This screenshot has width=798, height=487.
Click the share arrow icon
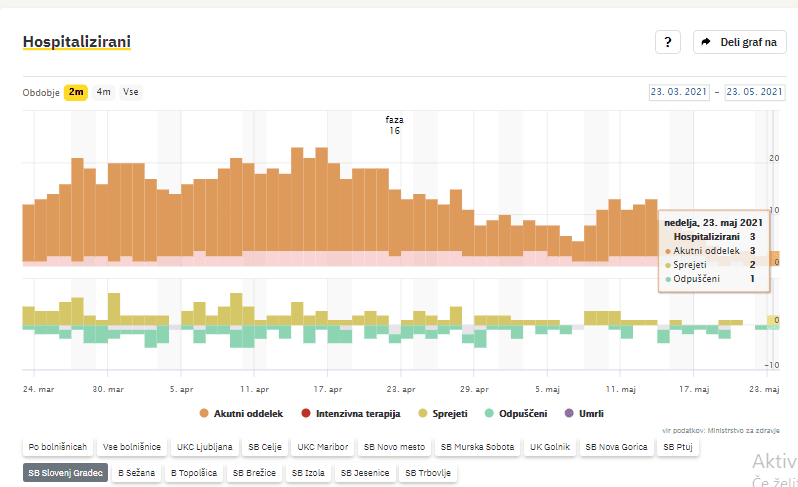(x=706, y=42)
